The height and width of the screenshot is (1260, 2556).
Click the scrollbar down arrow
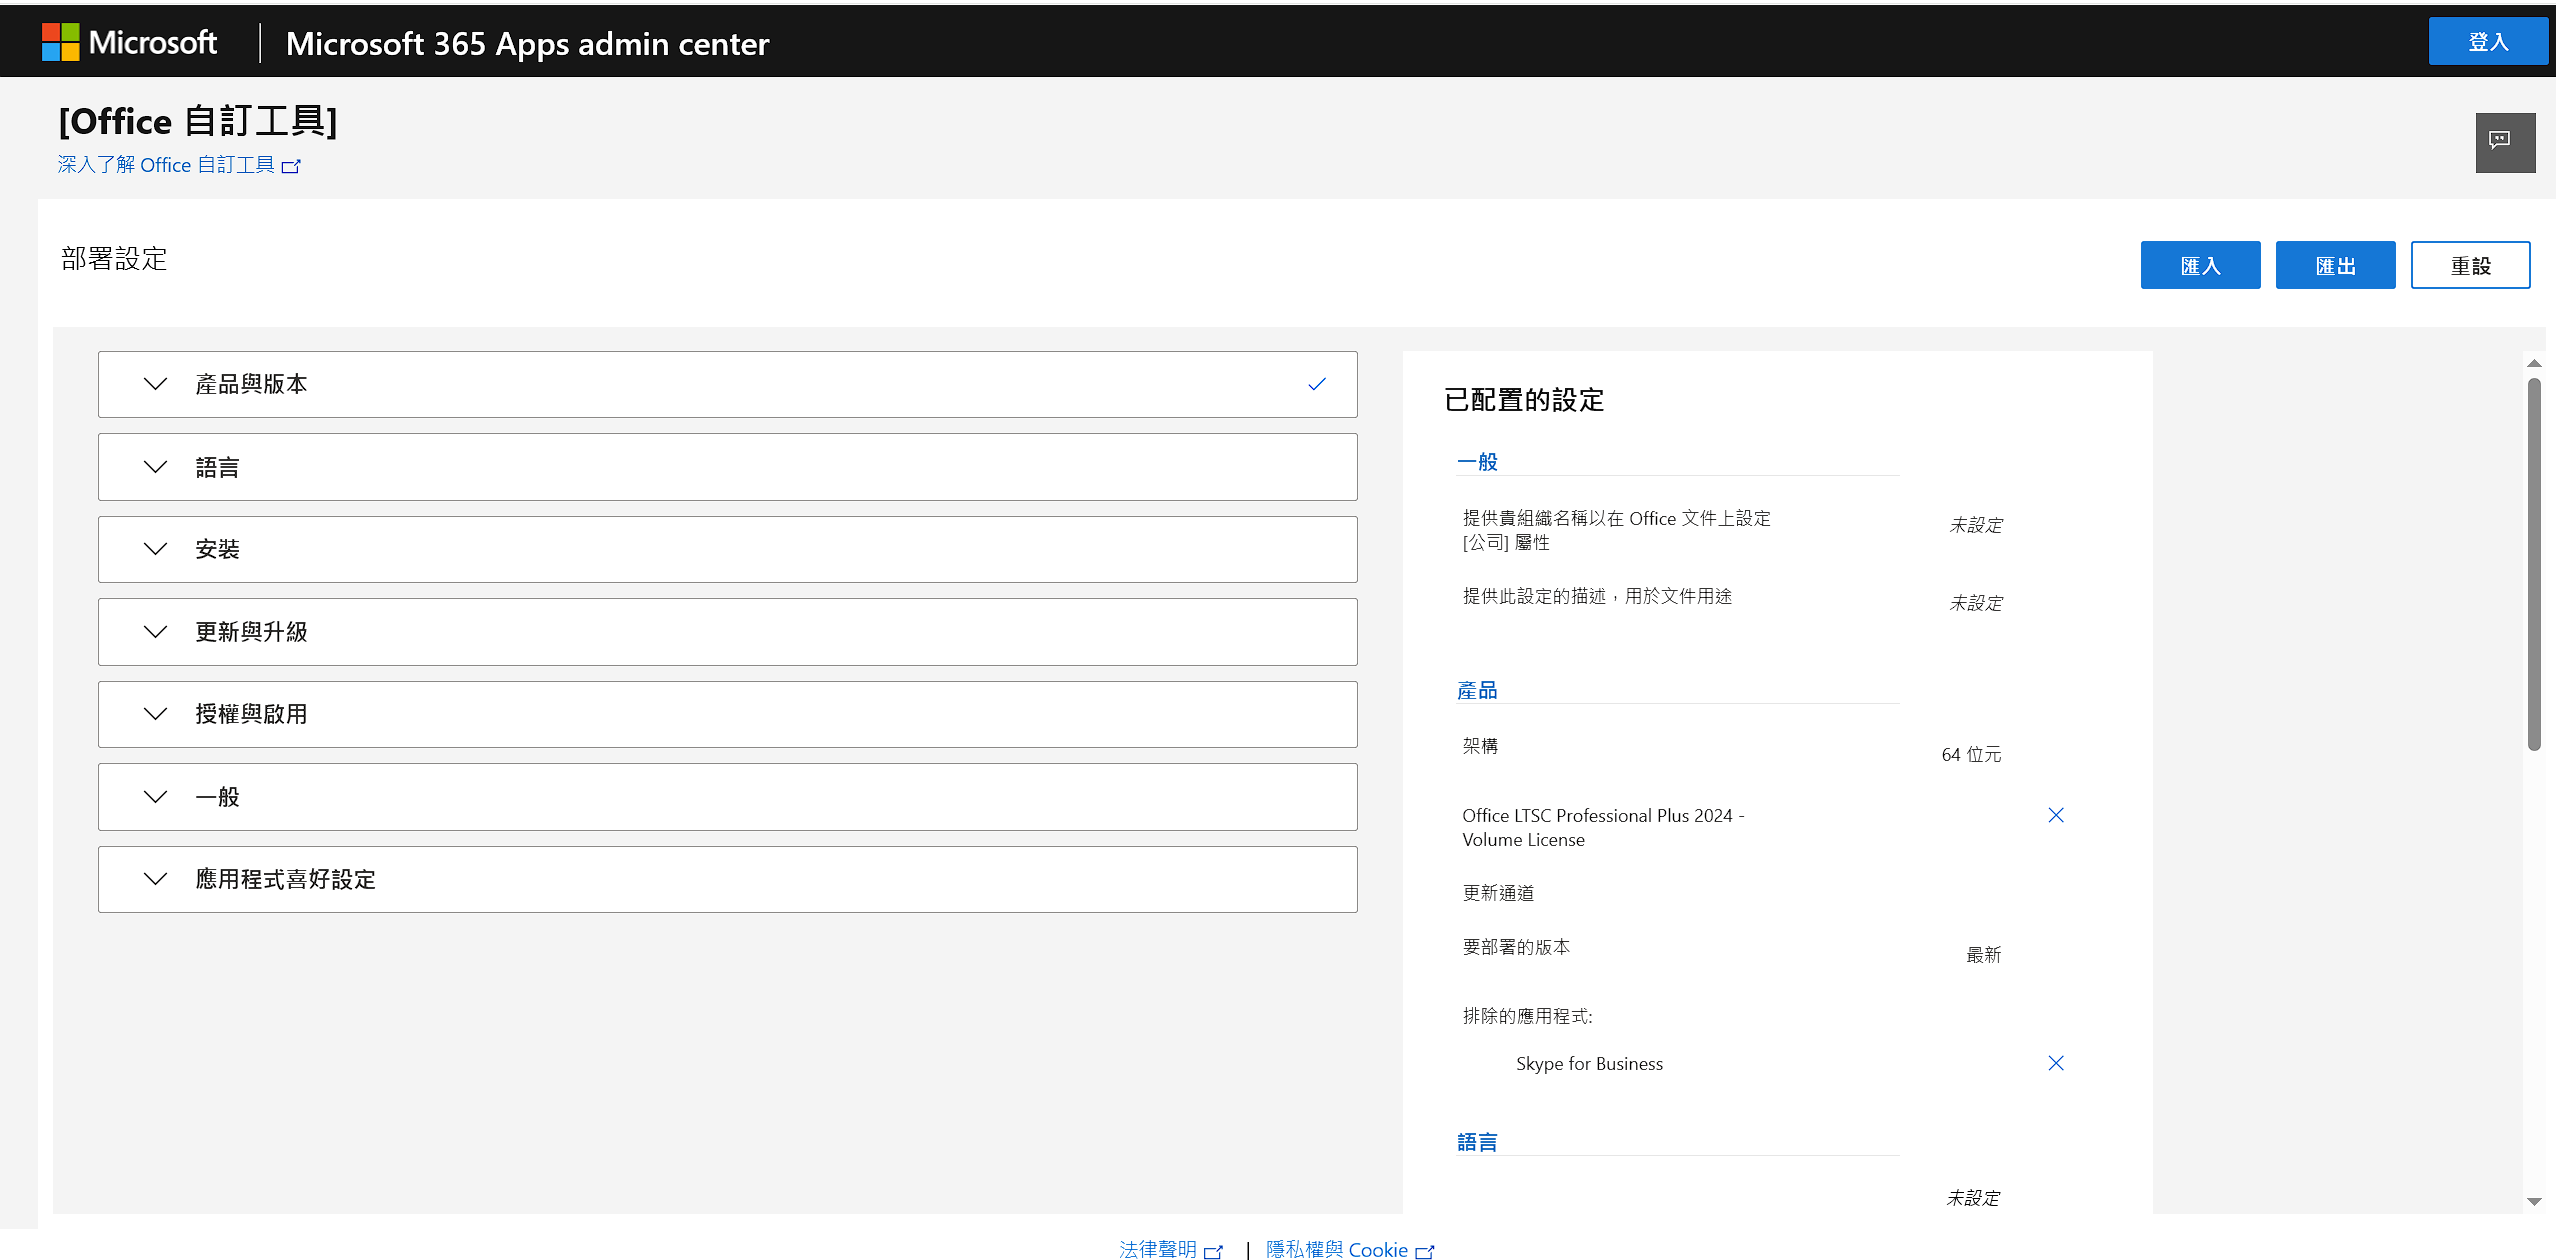click(x=2534, y=1202)
